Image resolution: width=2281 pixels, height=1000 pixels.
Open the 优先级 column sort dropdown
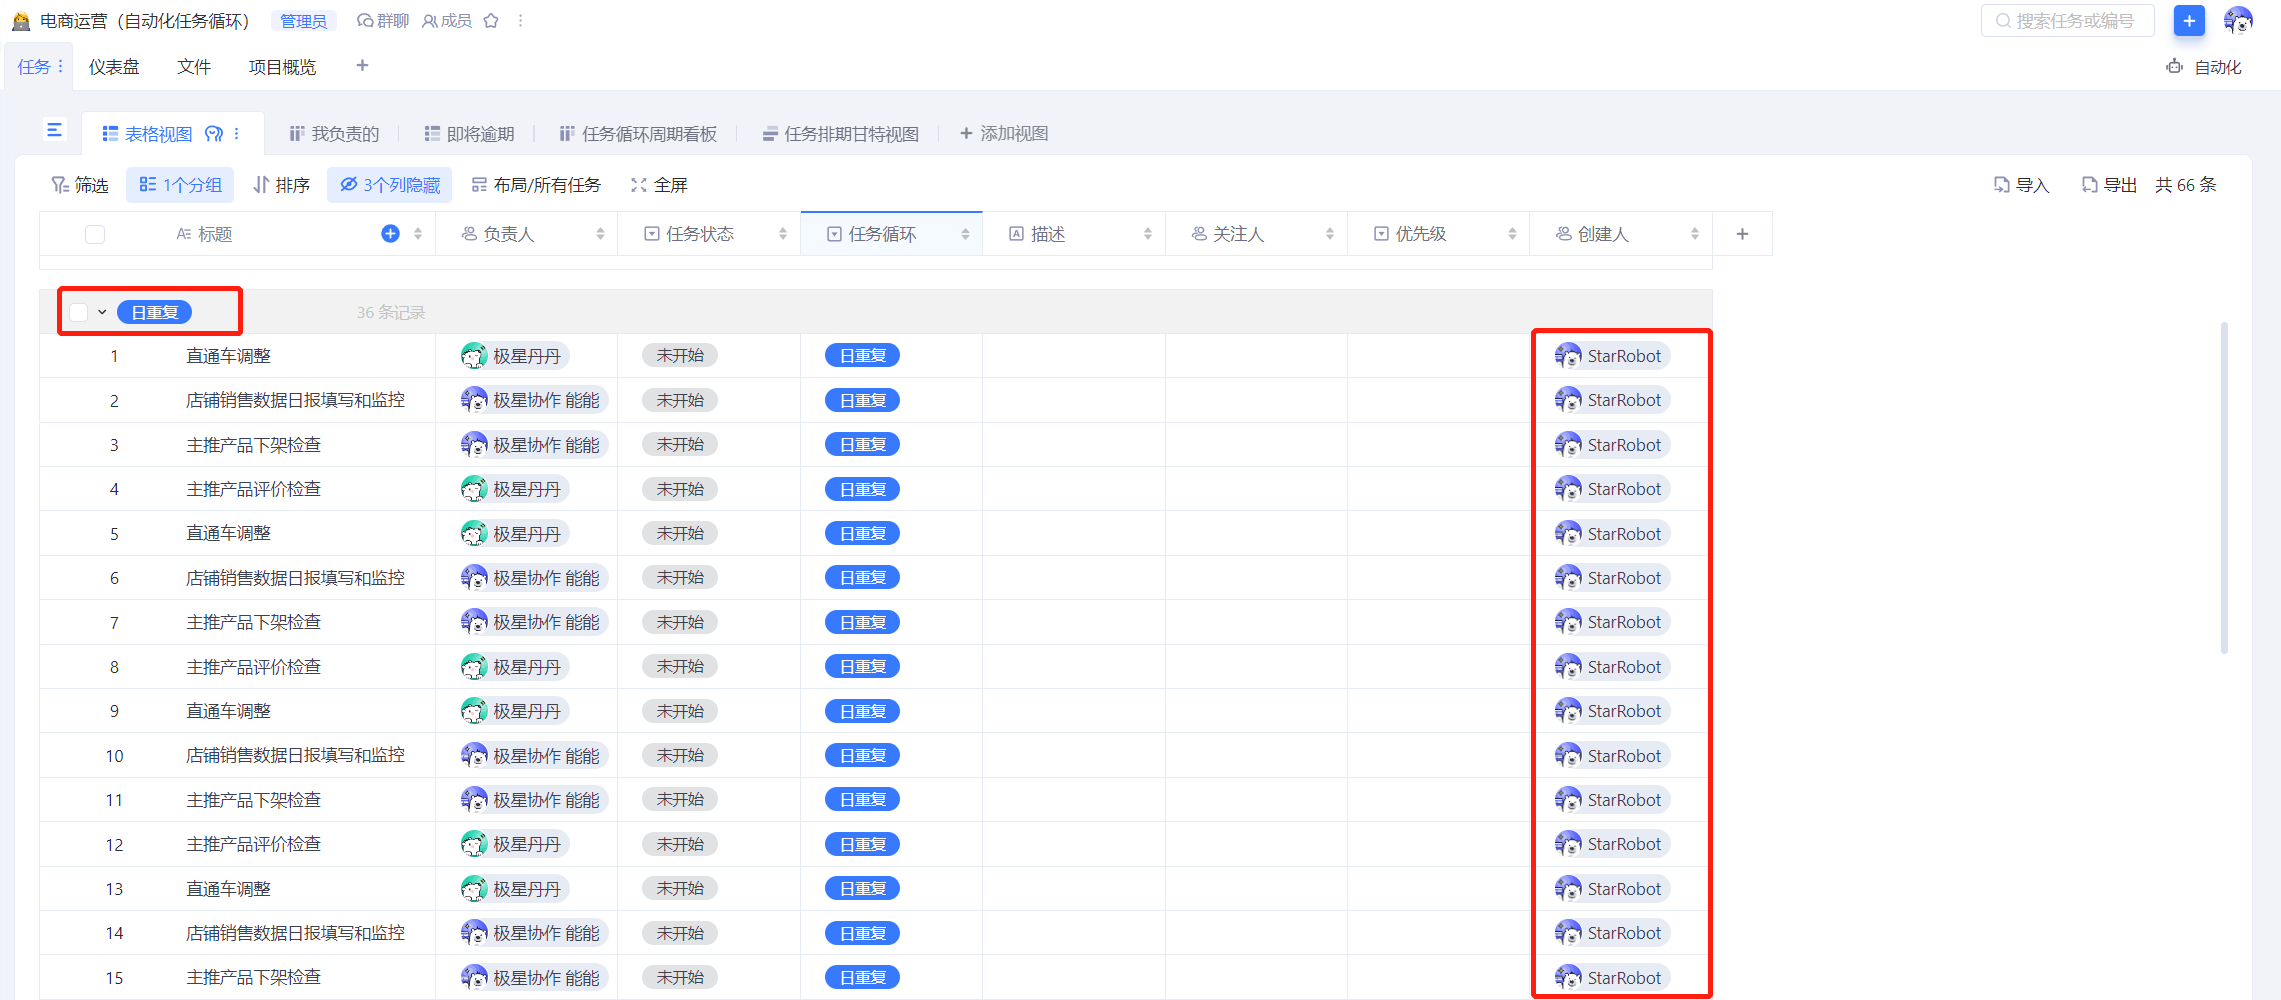click(1512, 233)
